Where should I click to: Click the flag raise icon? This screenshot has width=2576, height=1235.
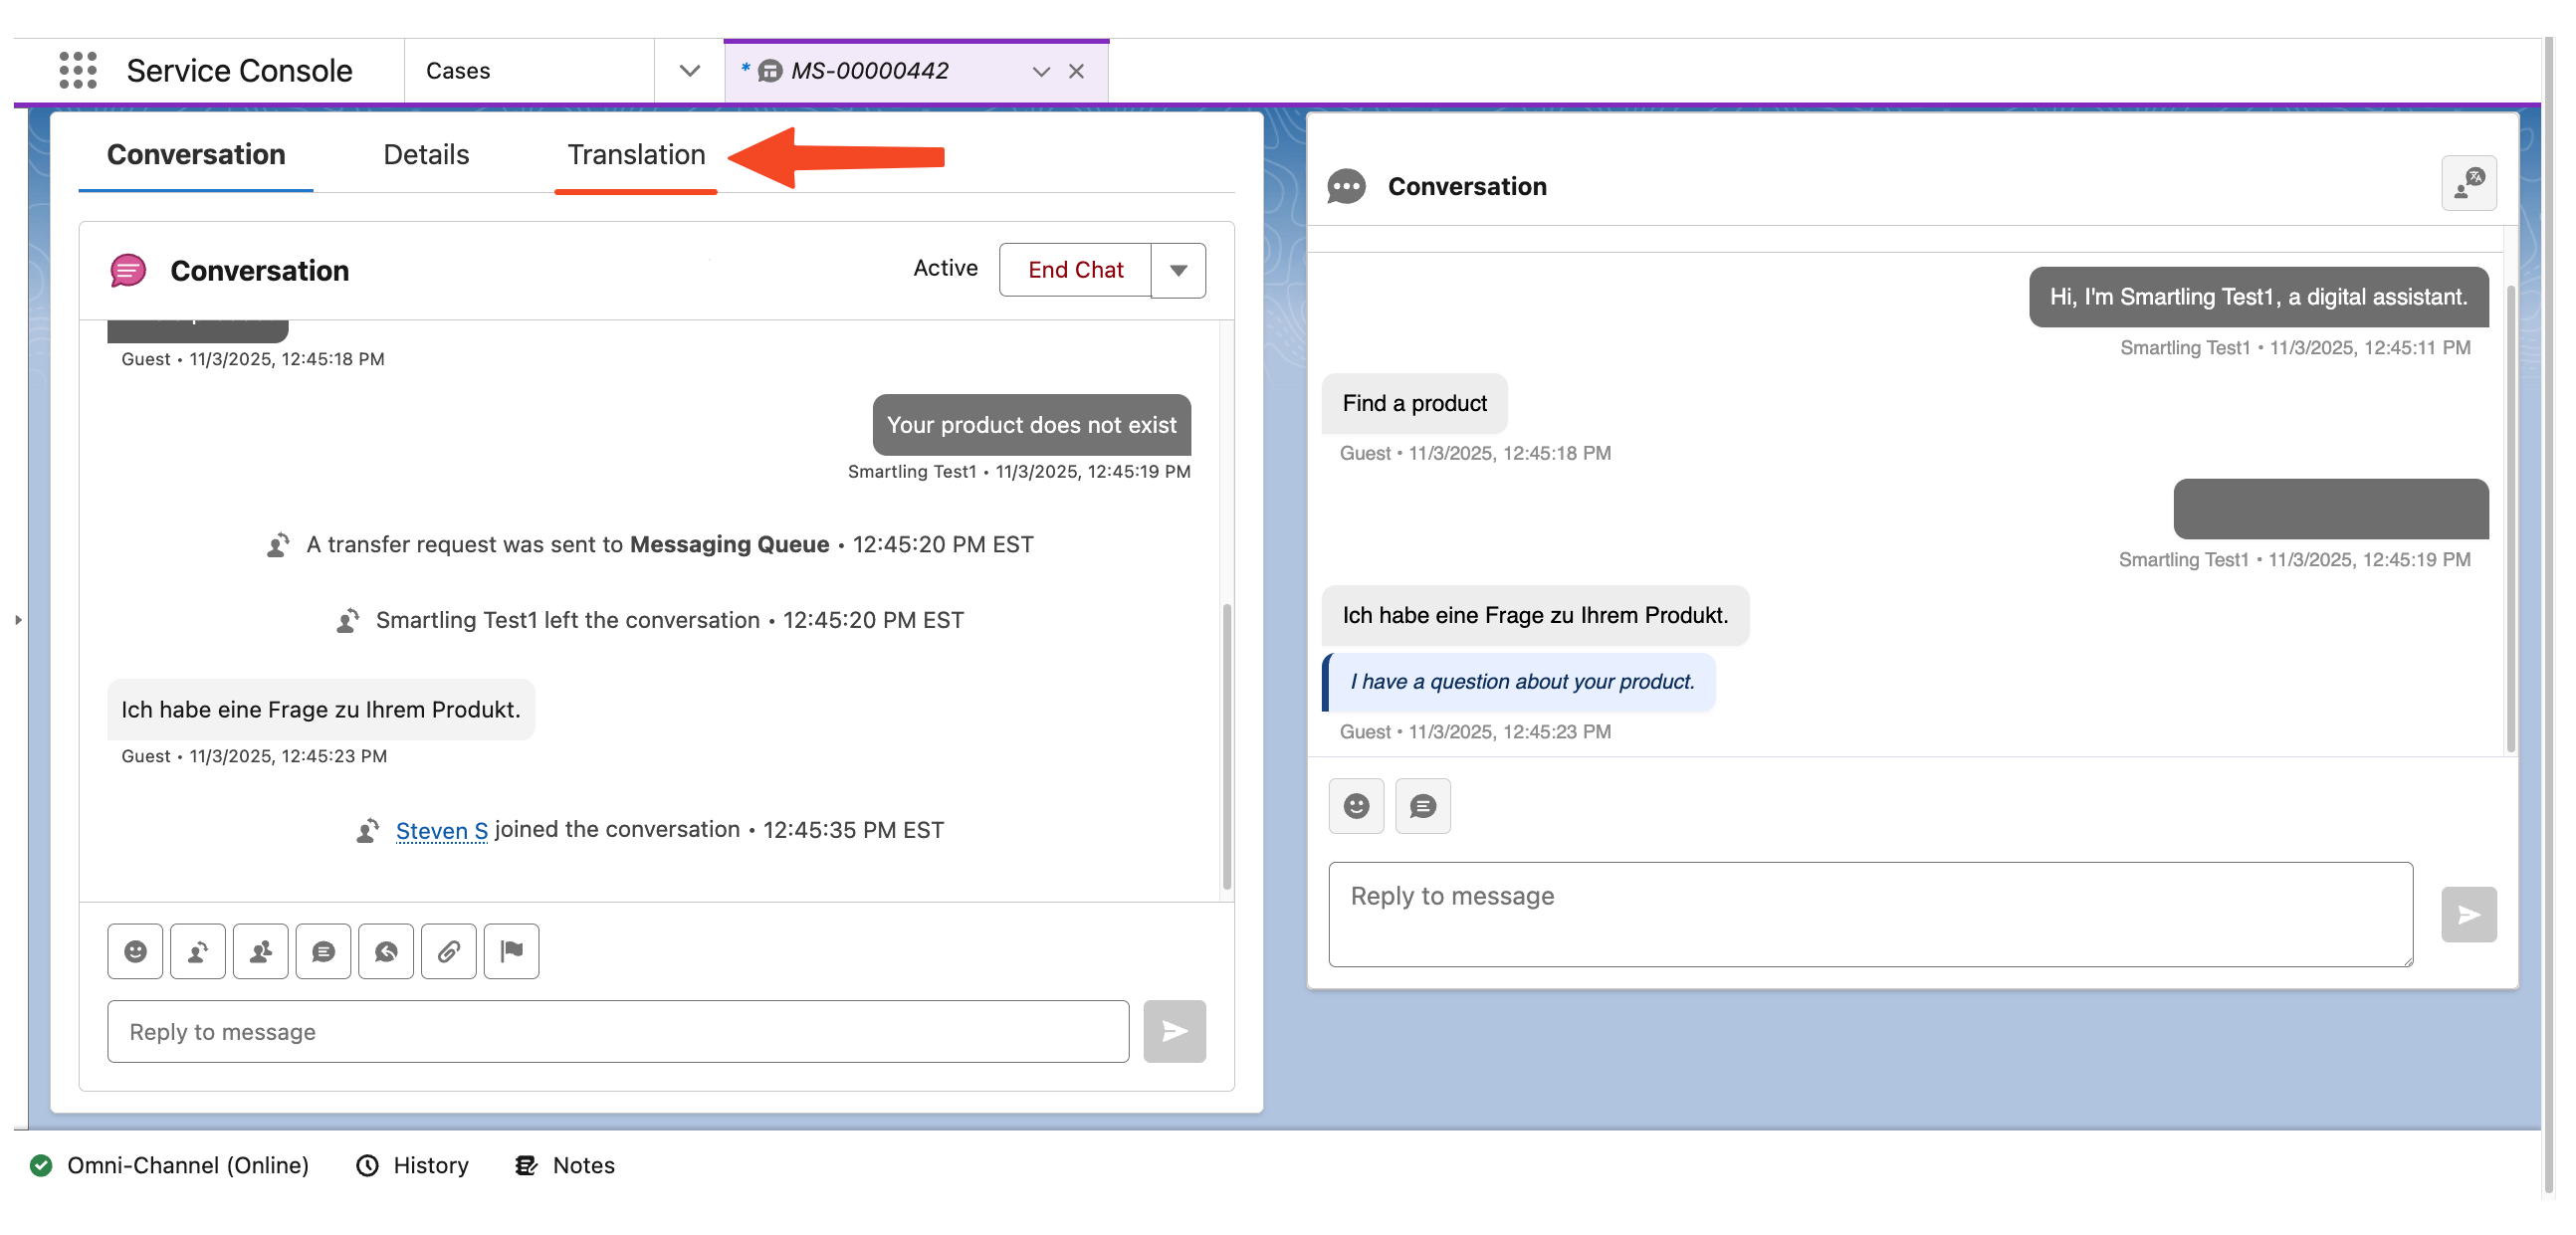pyautogui.click(x=512, y=951)
